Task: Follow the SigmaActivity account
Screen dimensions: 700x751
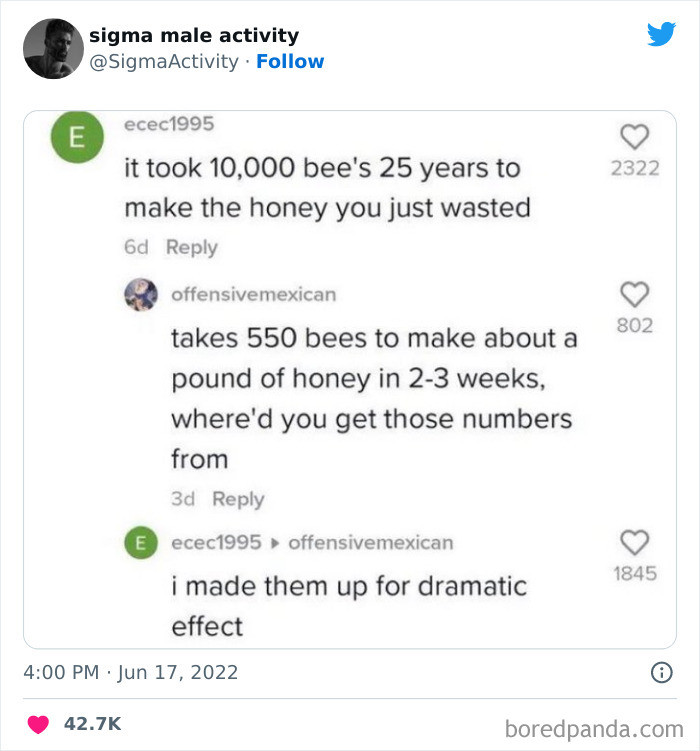Action: [x=290, y=61]
